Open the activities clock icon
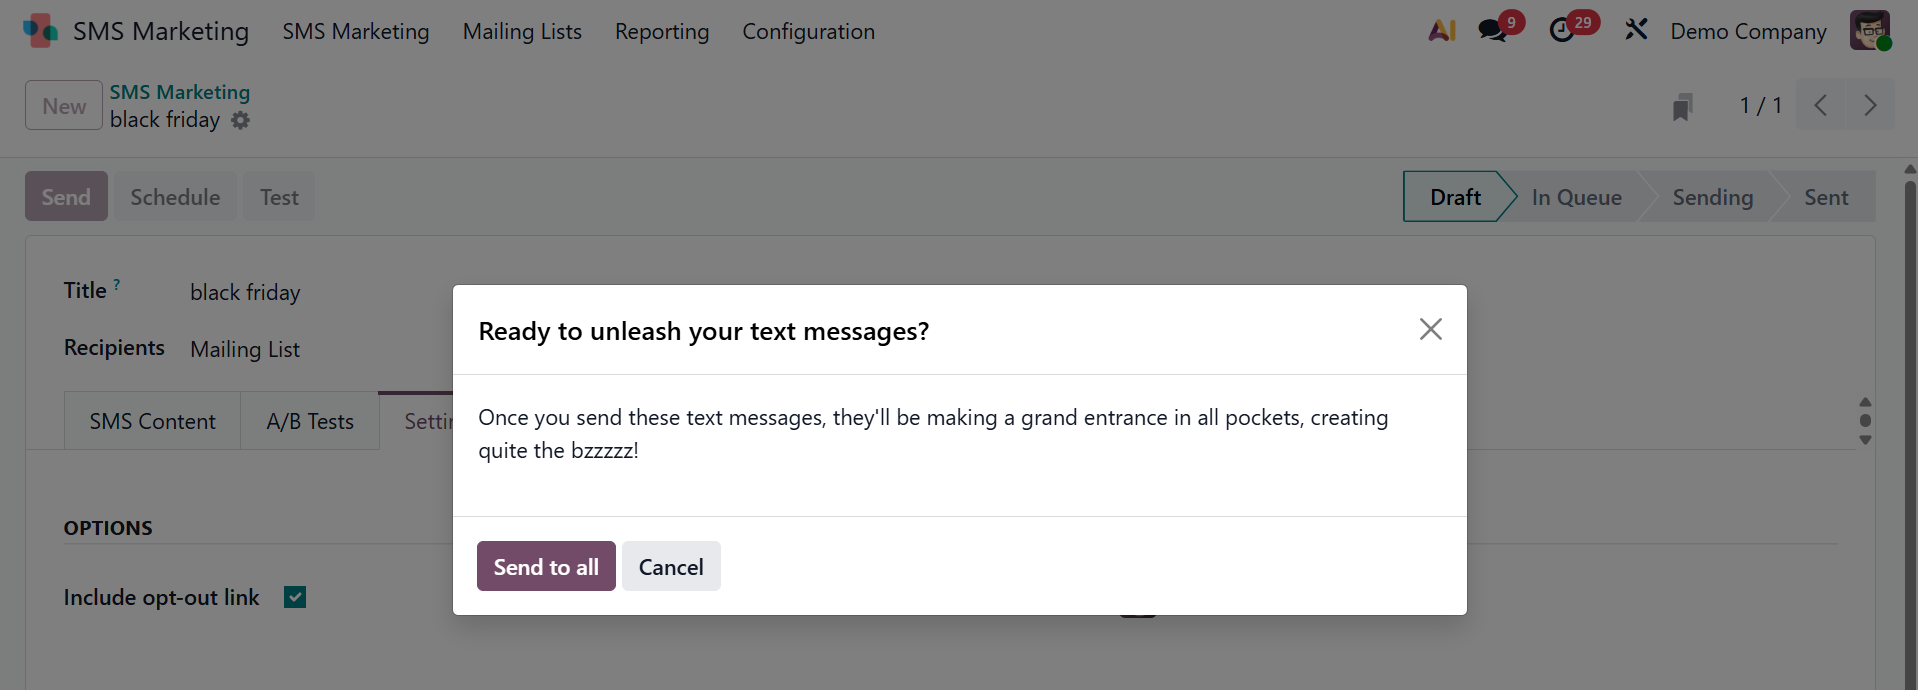 coord(1562,31)
